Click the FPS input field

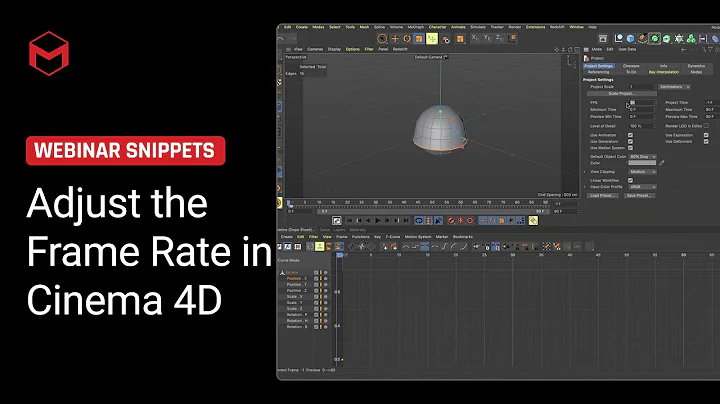click(x=641, y=103)
